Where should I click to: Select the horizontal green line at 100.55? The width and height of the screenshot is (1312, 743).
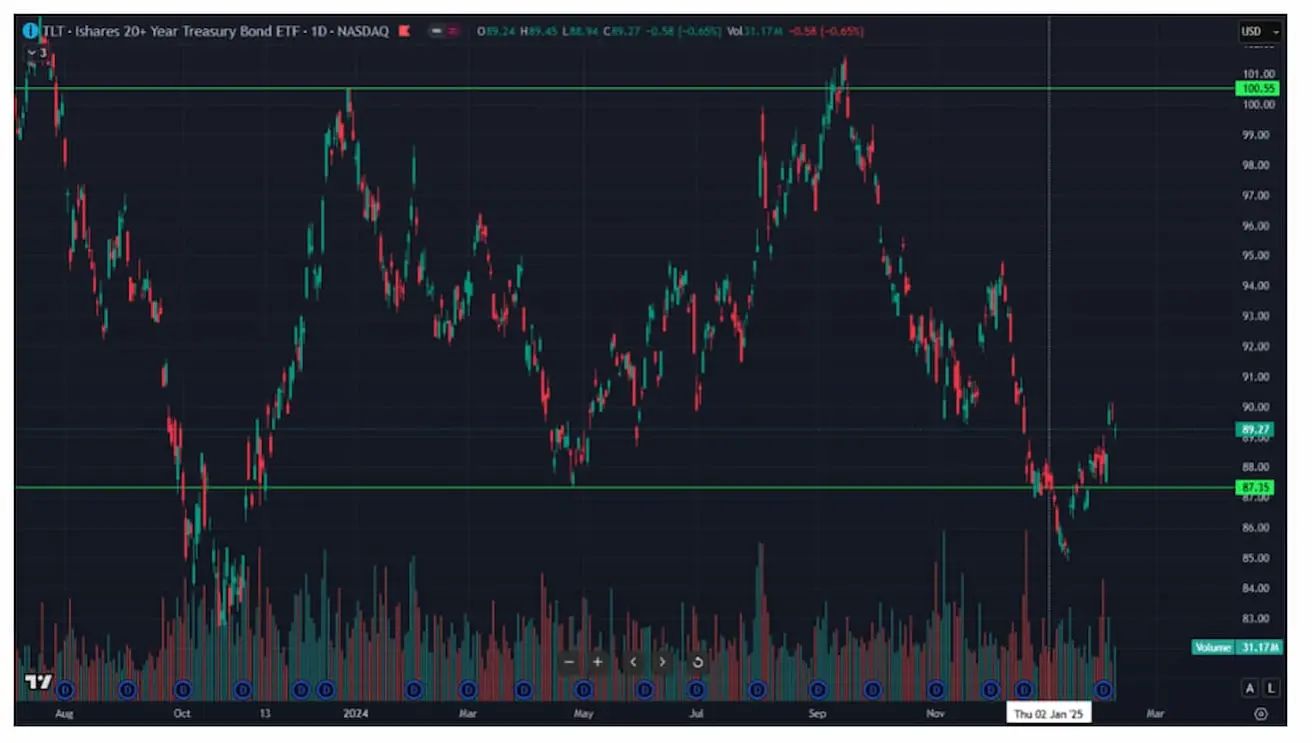pyautogui.click(x=625, y=89)
